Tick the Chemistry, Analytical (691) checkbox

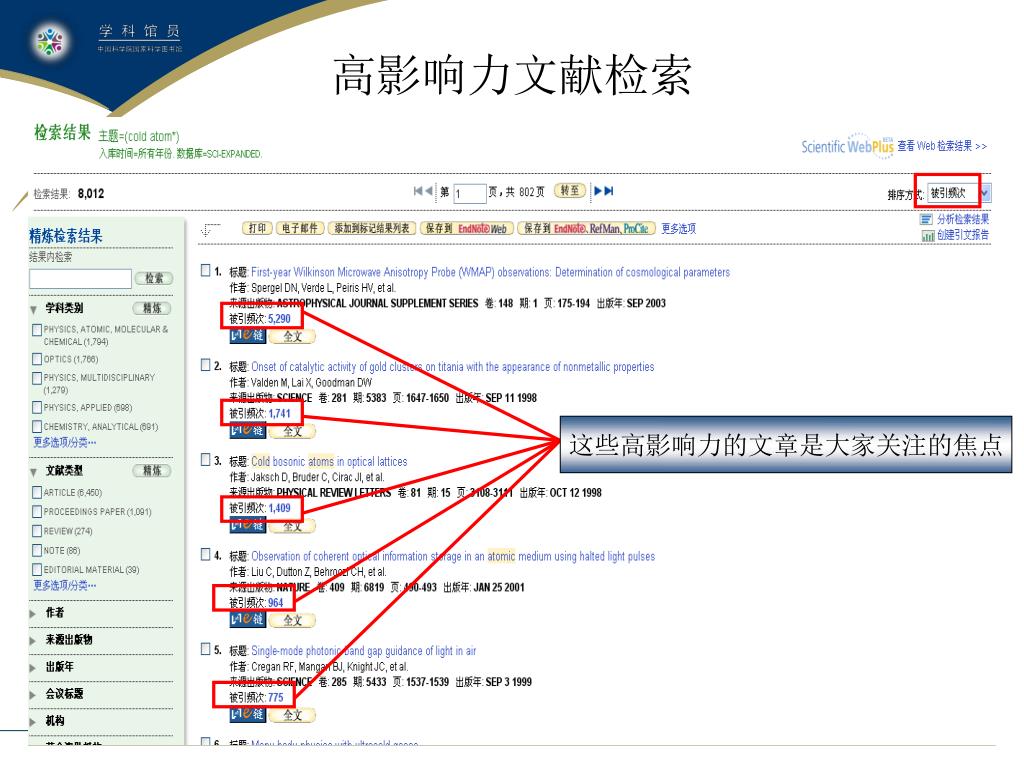[x=37, y=426]
